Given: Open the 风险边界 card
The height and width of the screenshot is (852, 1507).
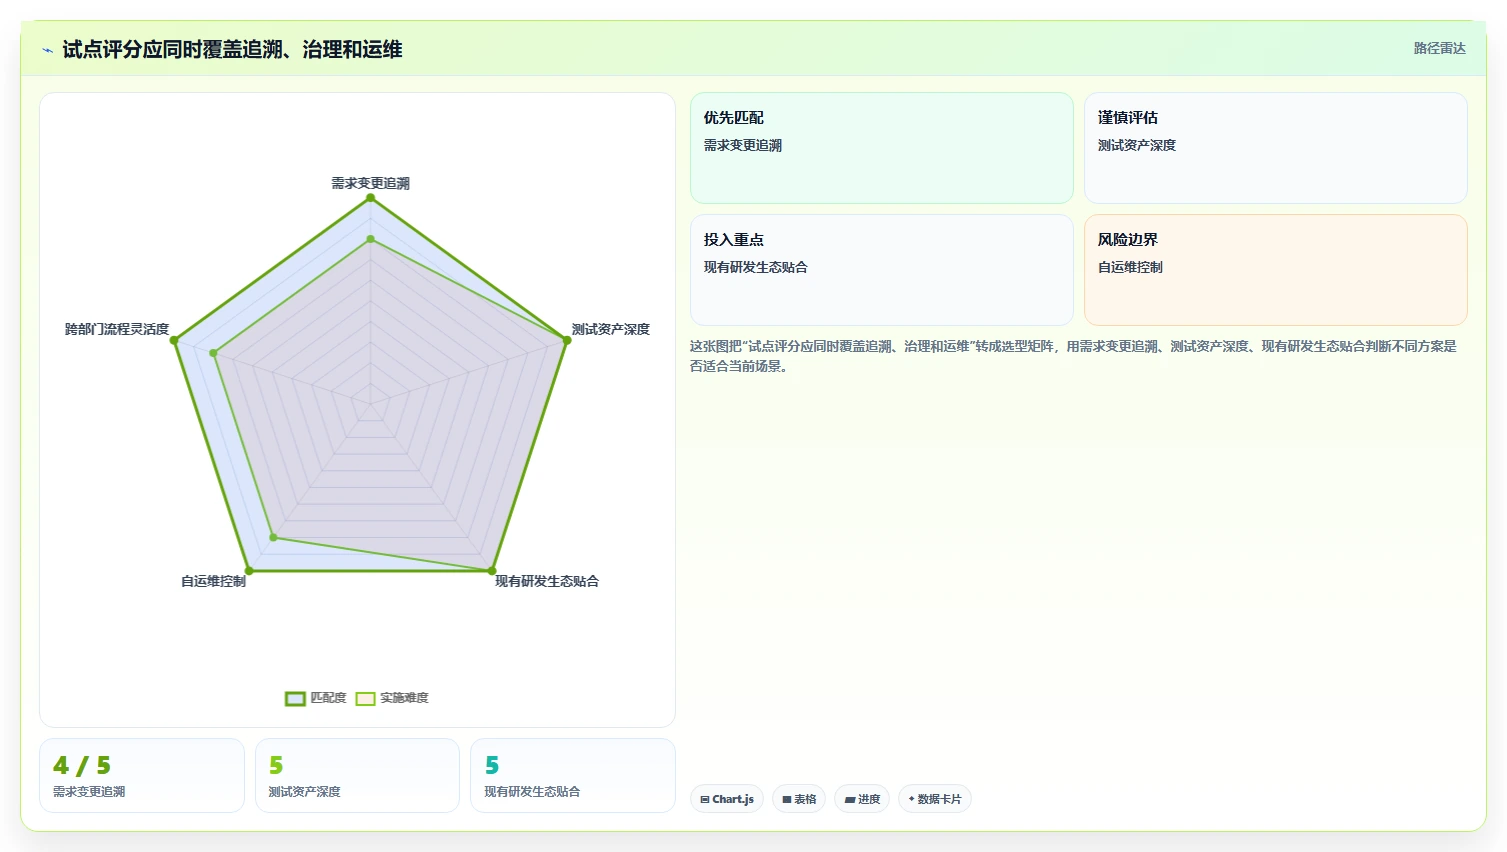Looking at the screenshot, I should point(1276,270).
